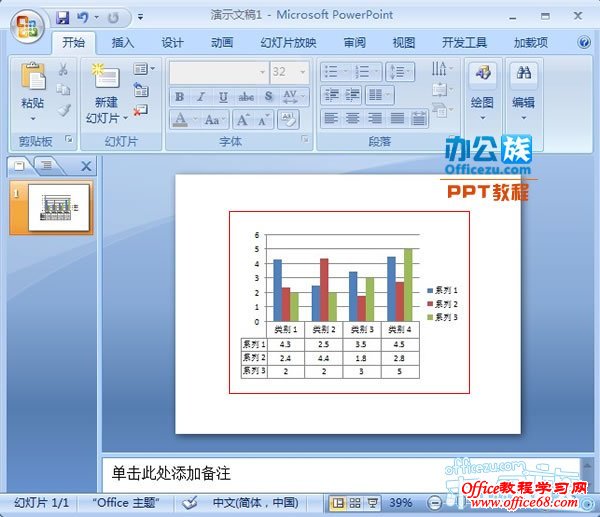The height and width of the screenshot is (517, 600).
Task: Switch to the 设计 ribbon tab
Action: [173, 42]
